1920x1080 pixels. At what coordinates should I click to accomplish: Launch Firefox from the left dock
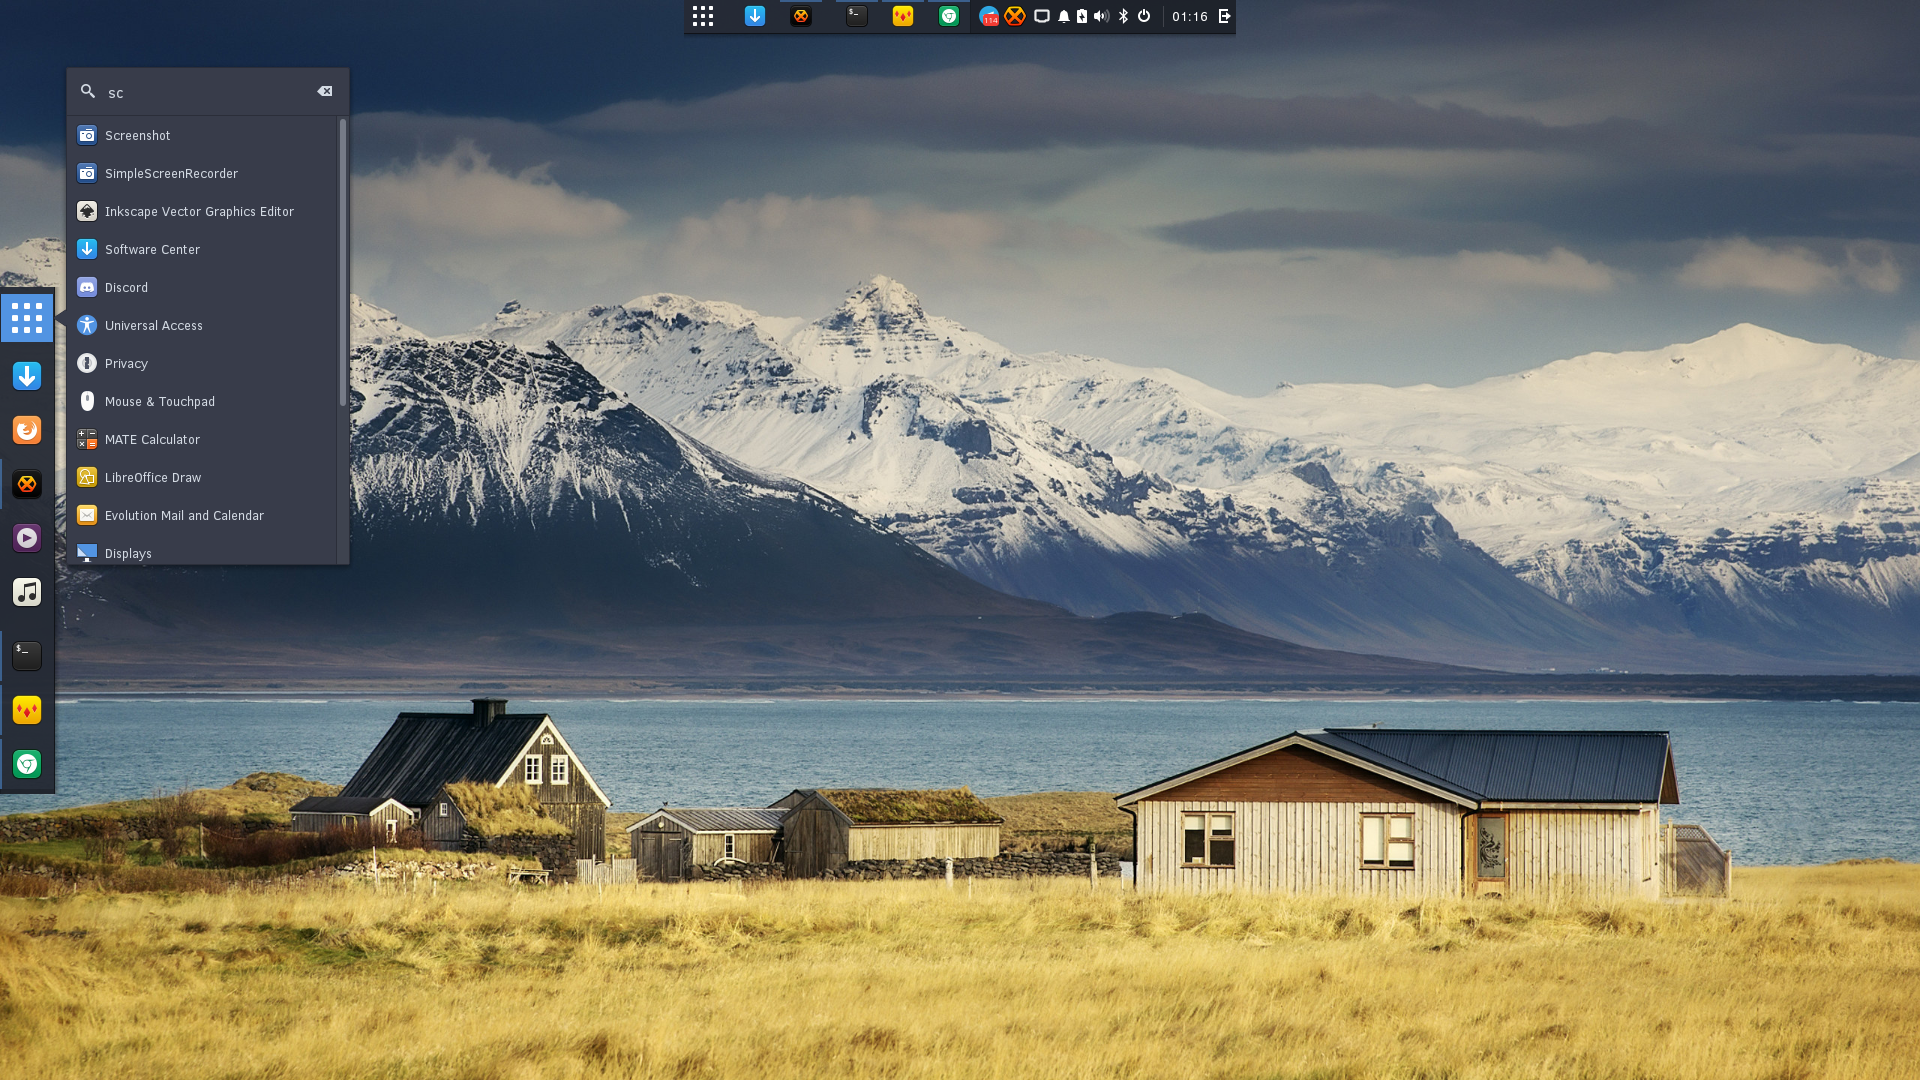pos(27,430)
